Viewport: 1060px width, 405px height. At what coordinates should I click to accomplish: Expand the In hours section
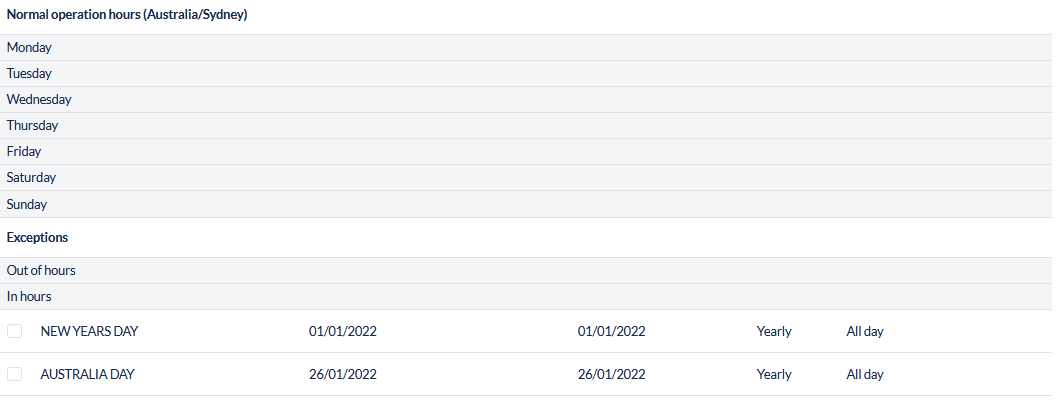pos(29,296)
